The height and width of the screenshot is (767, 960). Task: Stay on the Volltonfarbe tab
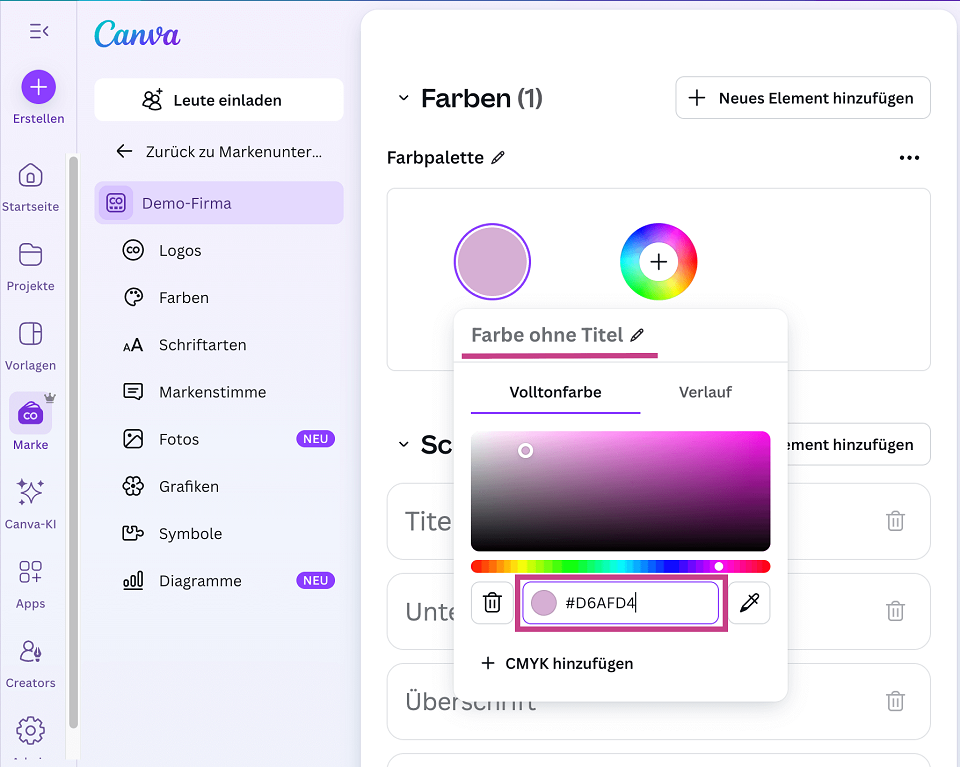click(x=554, y=392)
